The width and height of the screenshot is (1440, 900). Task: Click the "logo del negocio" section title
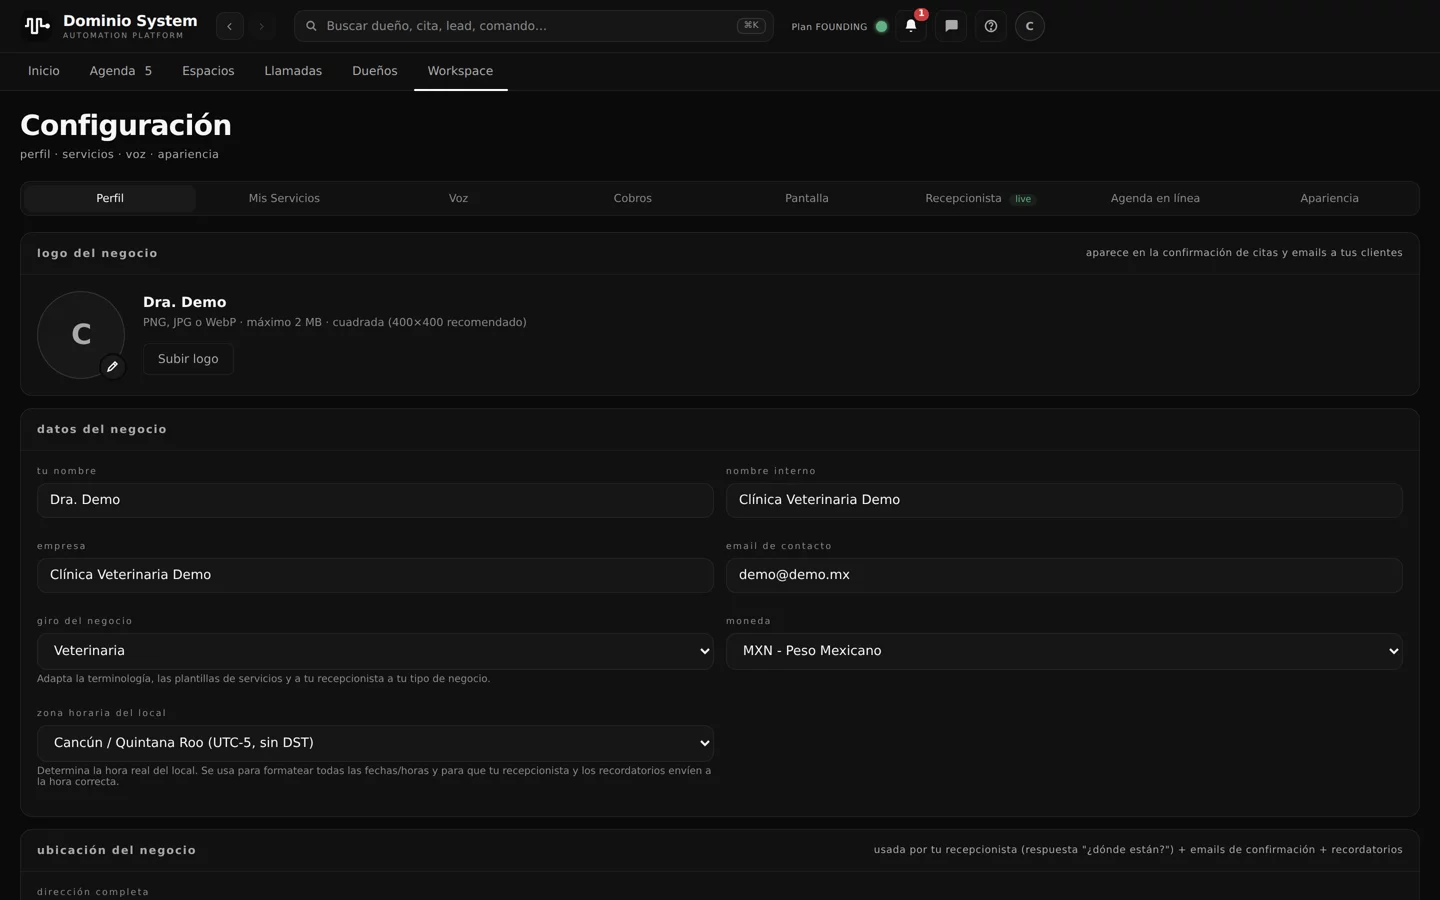click(97, 253)
